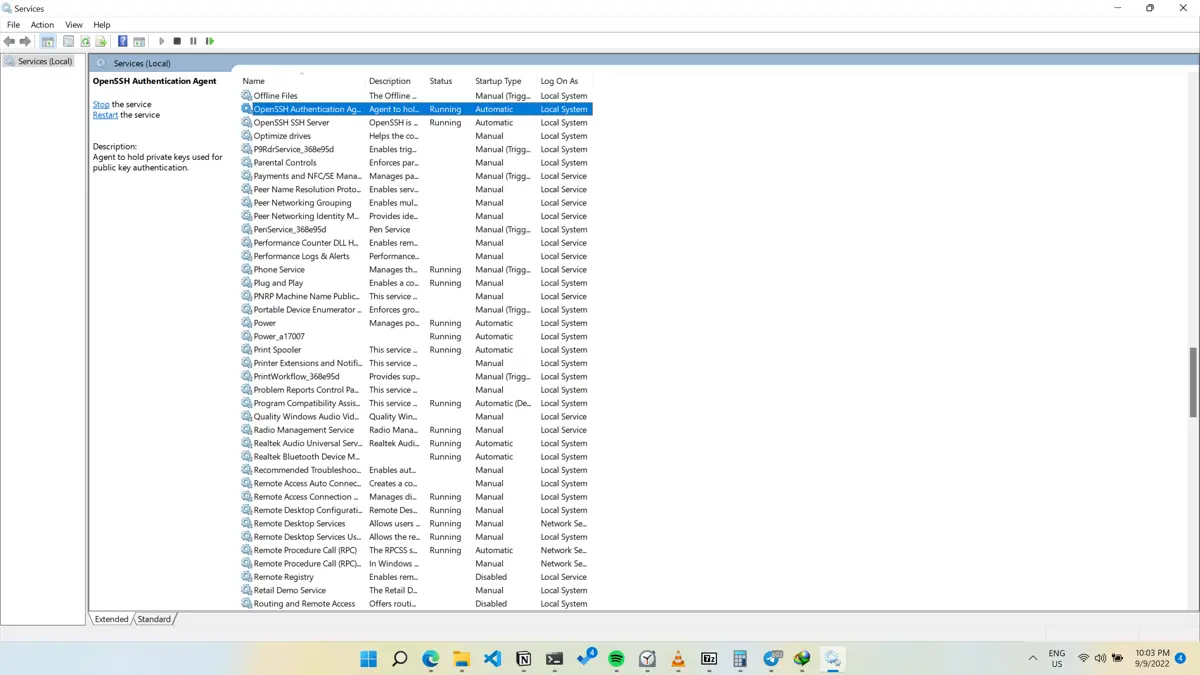Sort by the Description column header
Viewport: 1200px width, 675px height.
(396, 81)
